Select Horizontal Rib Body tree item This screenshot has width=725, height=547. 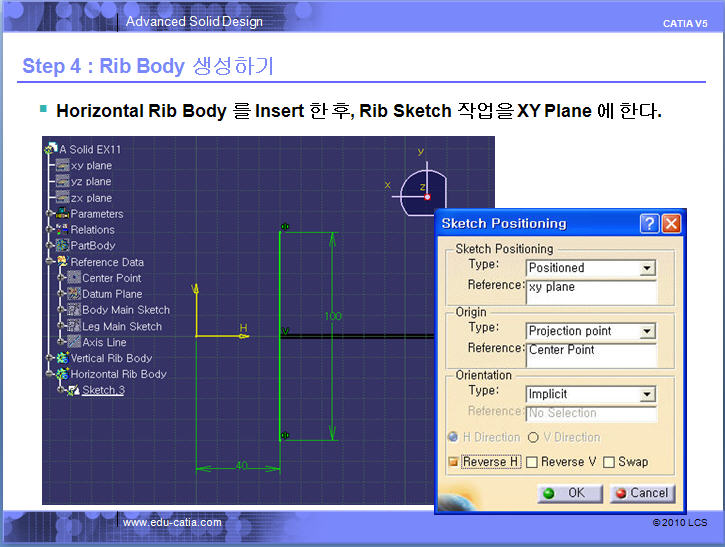118,374
